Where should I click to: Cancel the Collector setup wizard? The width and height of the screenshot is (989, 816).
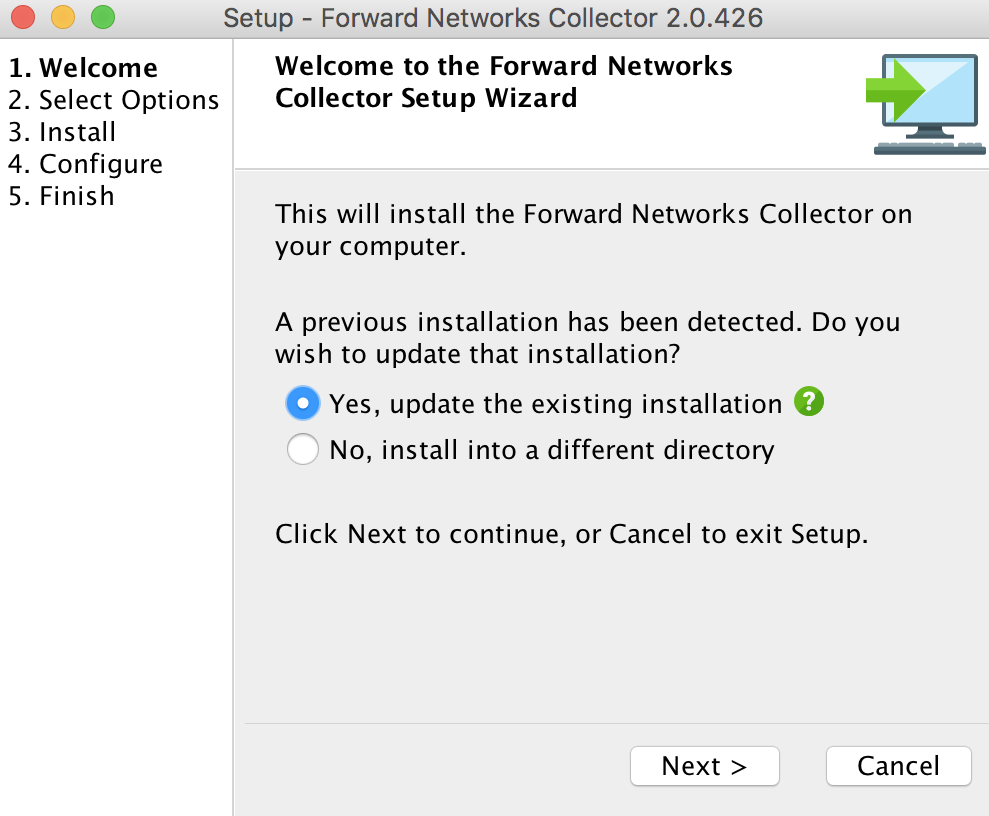point(897,765)
